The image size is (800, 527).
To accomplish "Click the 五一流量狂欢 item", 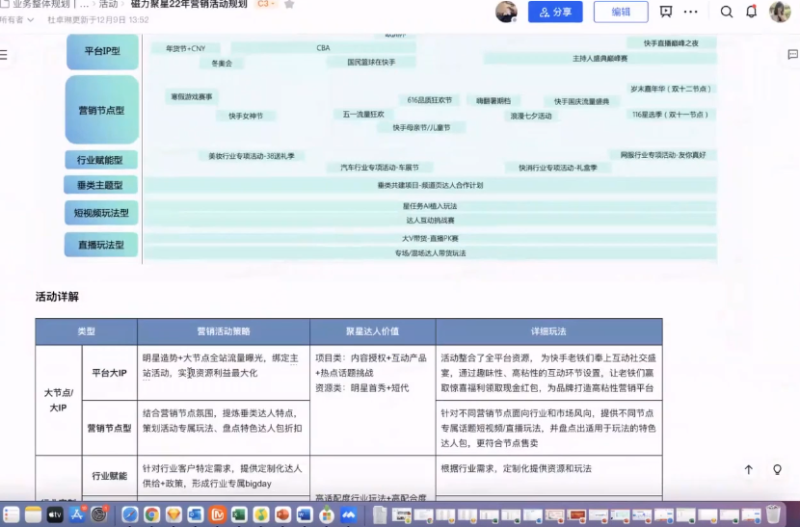I will click(x=363, y=114).
